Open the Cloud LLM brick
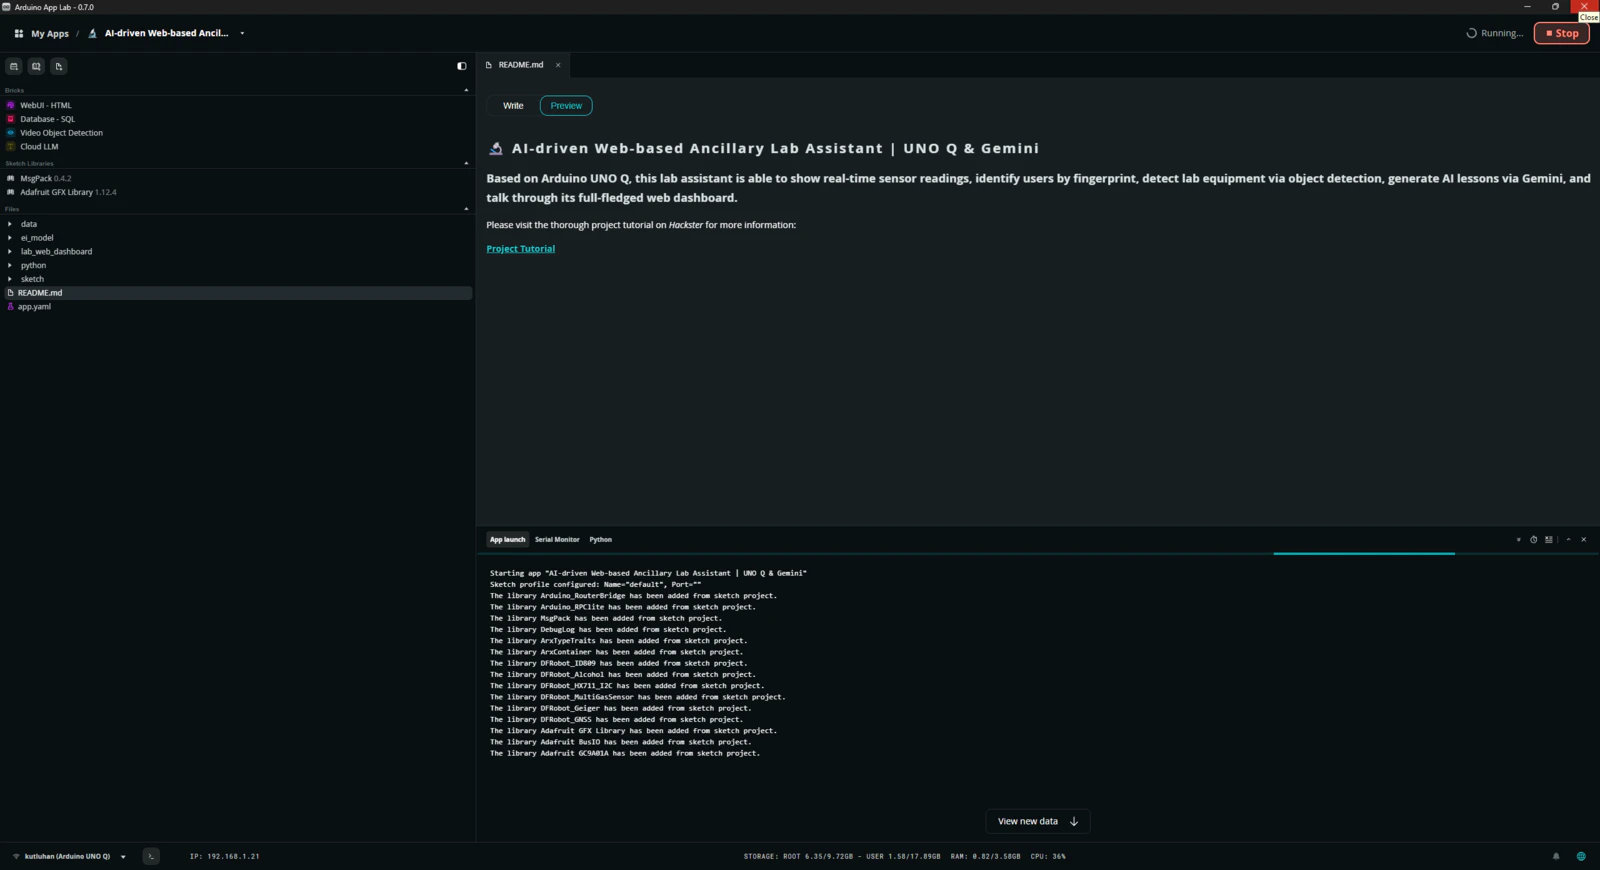This screenshot has height=870, width=1600. click(x=39, y=147)
